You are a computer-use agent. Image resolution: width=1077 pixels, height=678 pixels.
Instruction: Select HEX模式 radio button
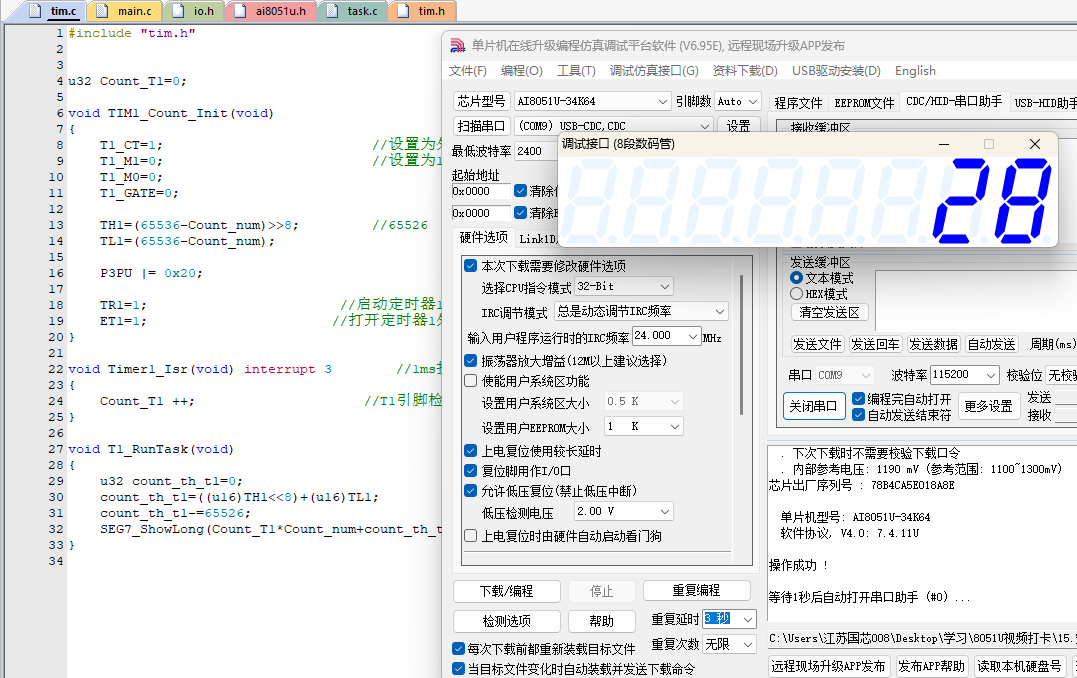click(x=797, y=294)
